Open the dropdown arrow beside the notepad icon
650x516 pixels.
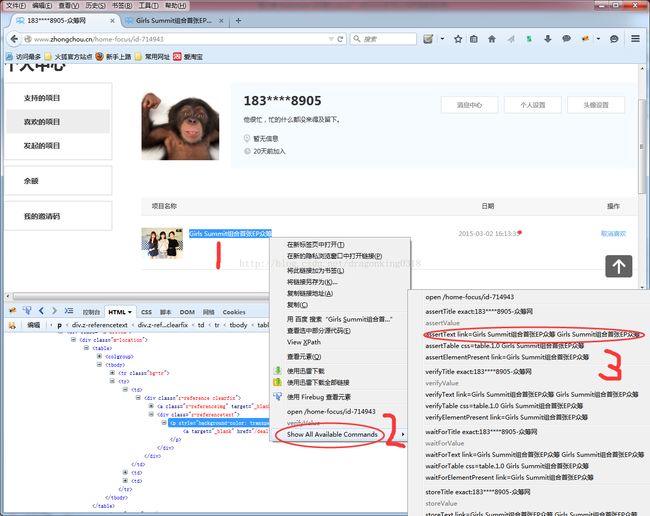442,39
